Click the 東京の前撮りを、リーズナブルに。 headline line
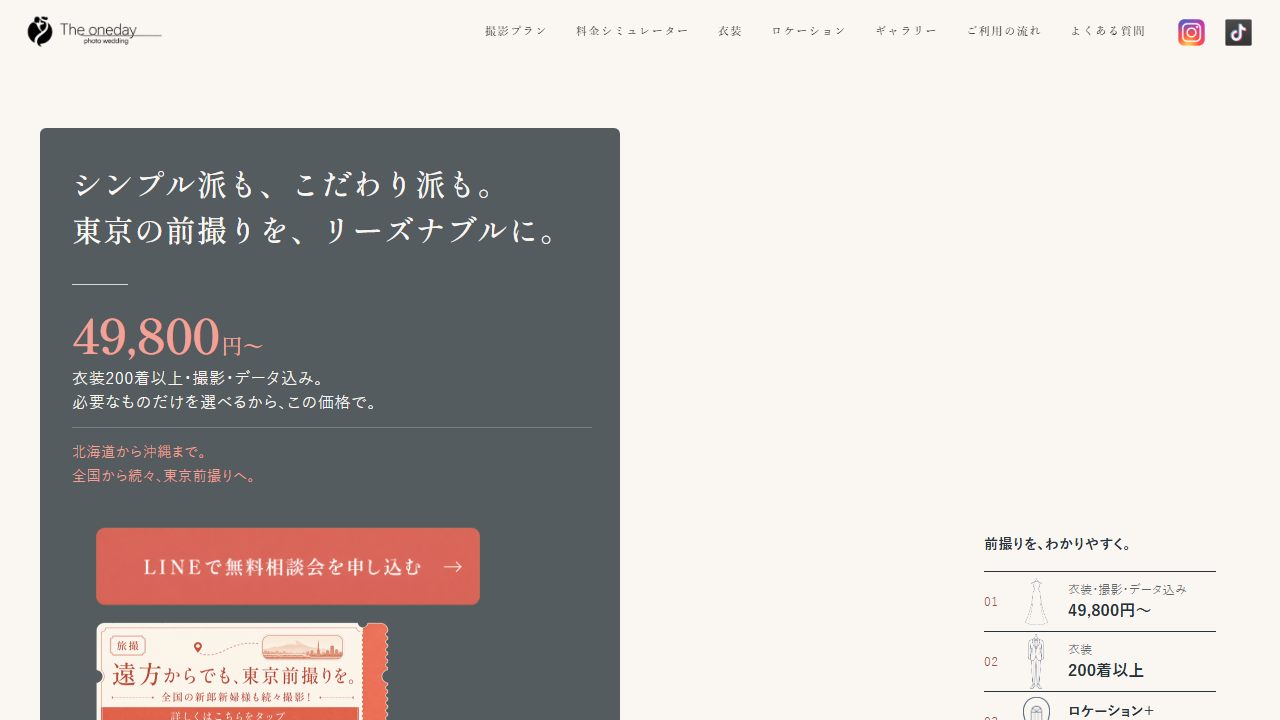The width and height of the screenshot is (1280, 720). (315, 231)
